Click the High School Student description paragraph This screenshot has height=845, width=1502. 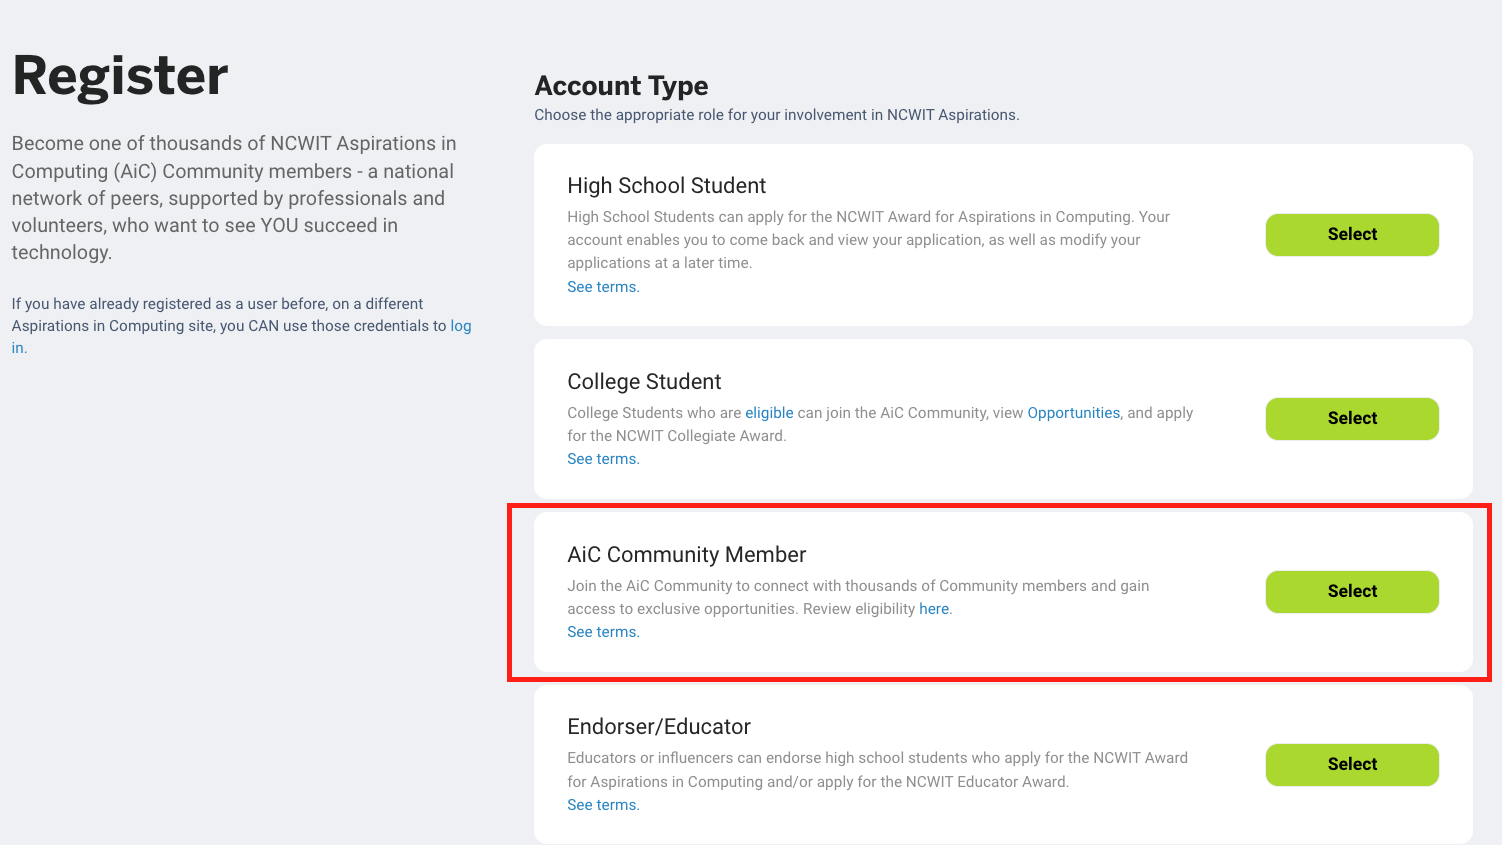click(x=868, y=240)
